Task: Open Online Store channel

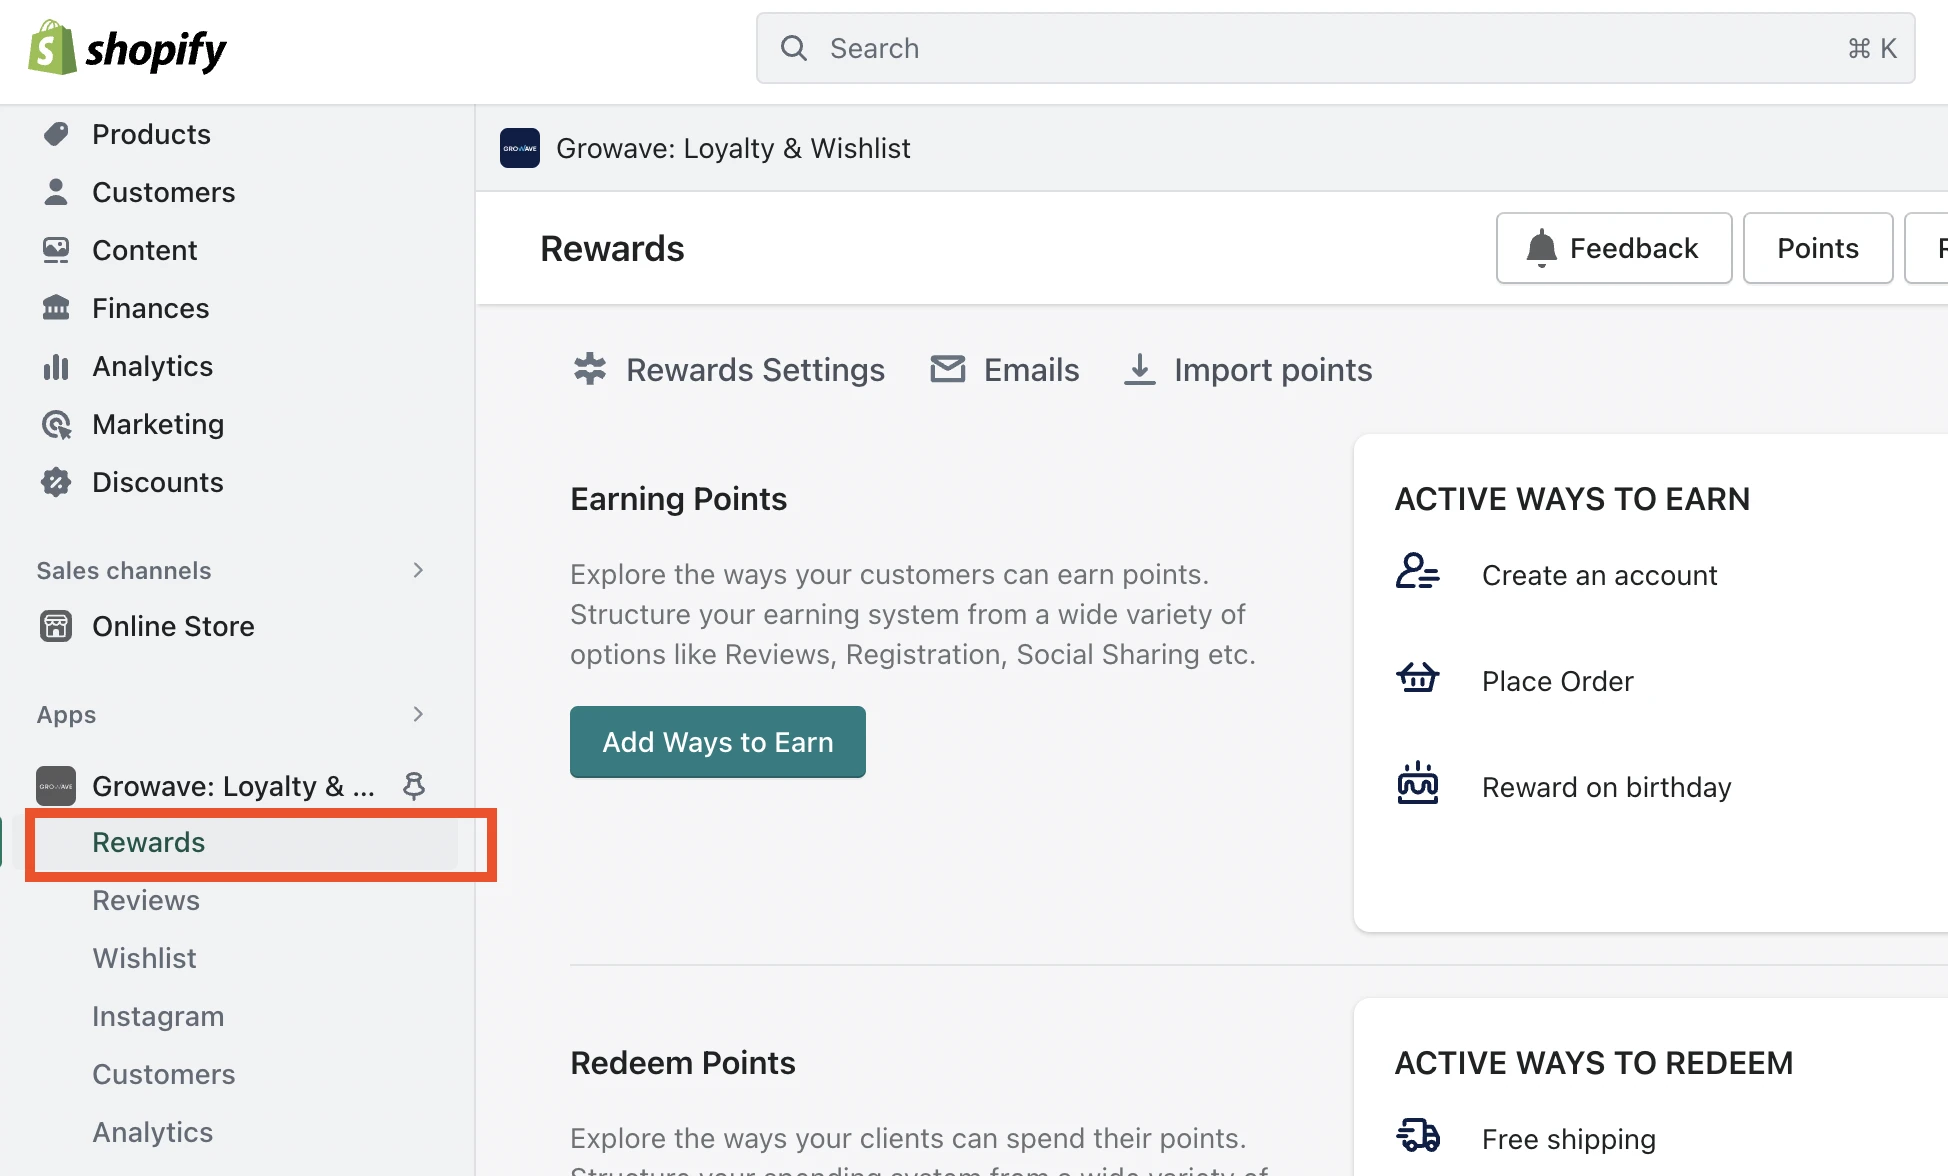Action: pyautogui.click(x=173, y=626)
